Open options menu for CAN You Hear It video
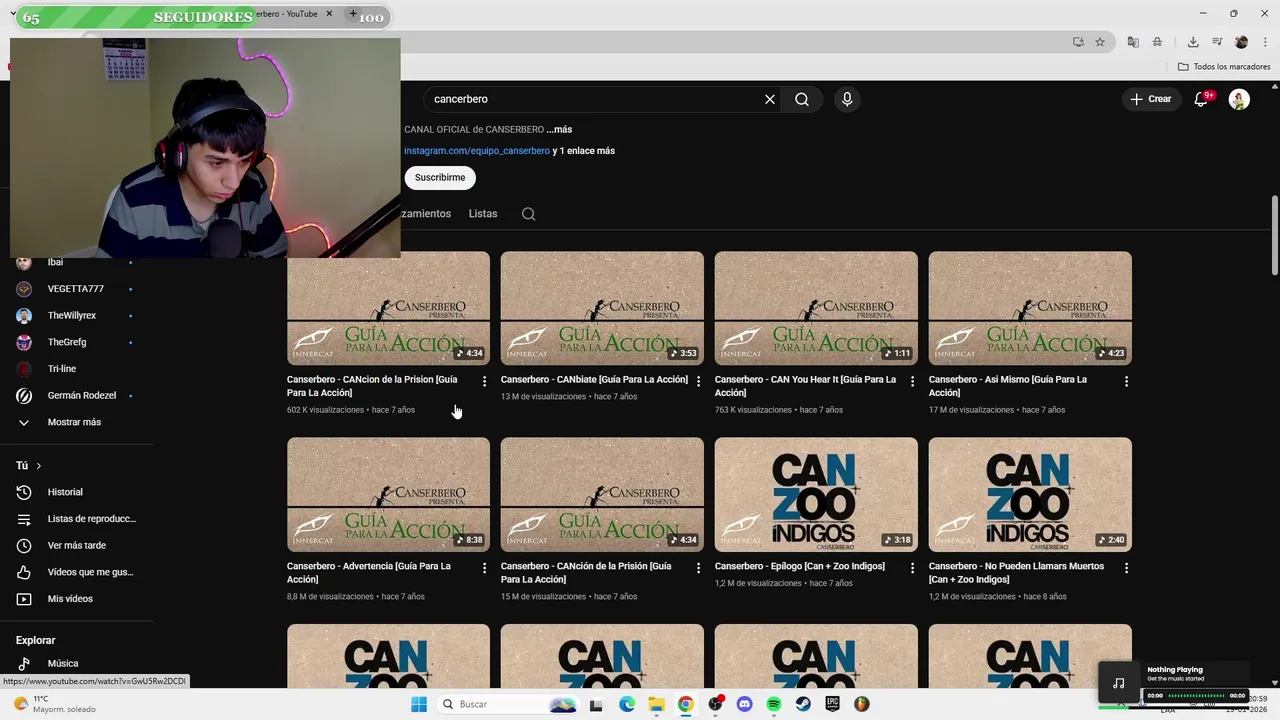 tap(912, 381)
